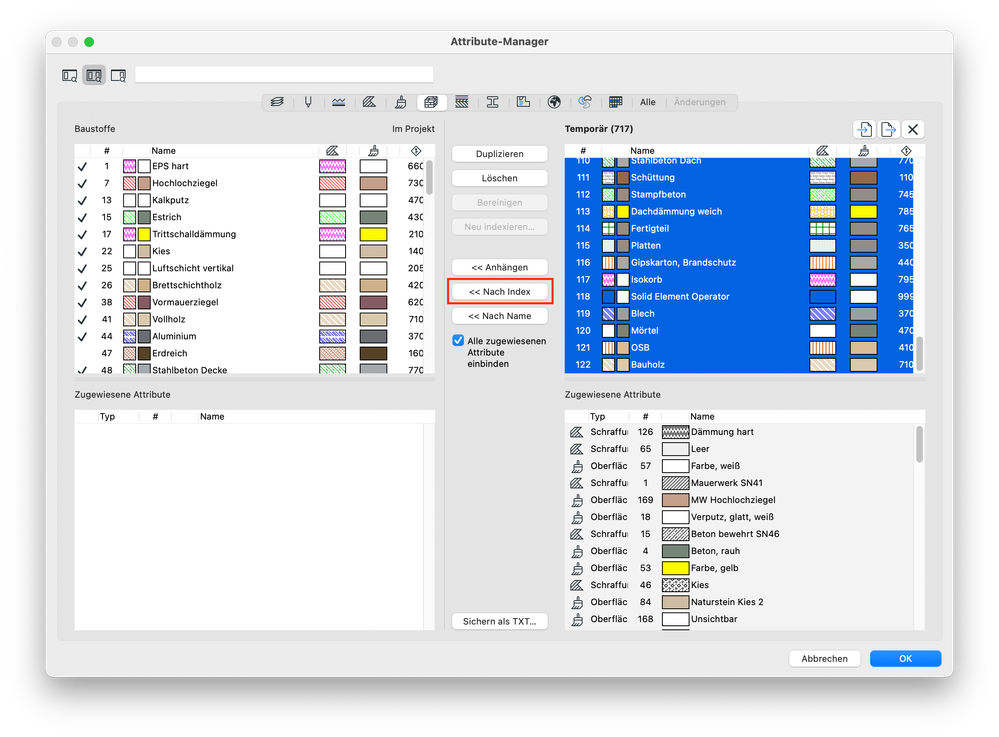The height and width of the screenshot is (737, 999).
Task: Open the Operation Profiles grid tab
Action: 615,102
